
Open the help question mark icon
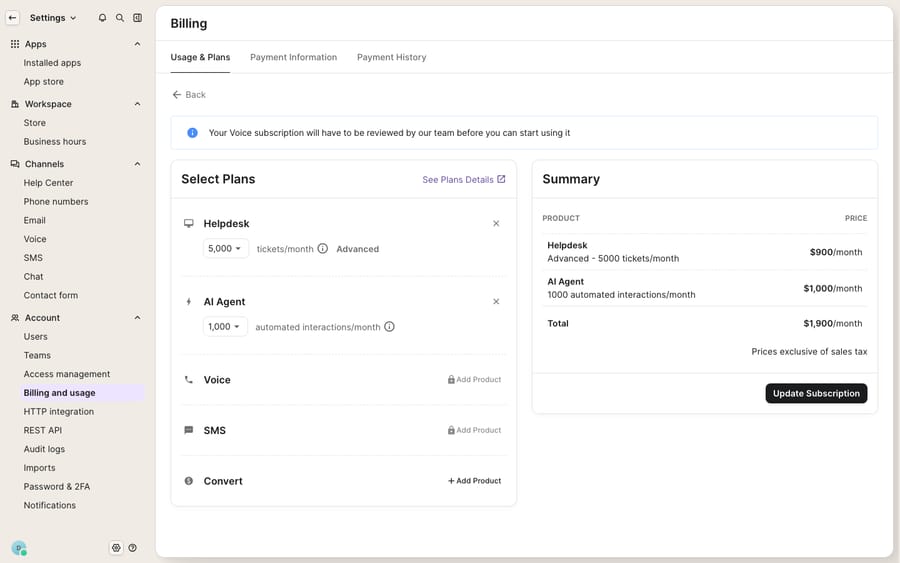click(133, 548)
